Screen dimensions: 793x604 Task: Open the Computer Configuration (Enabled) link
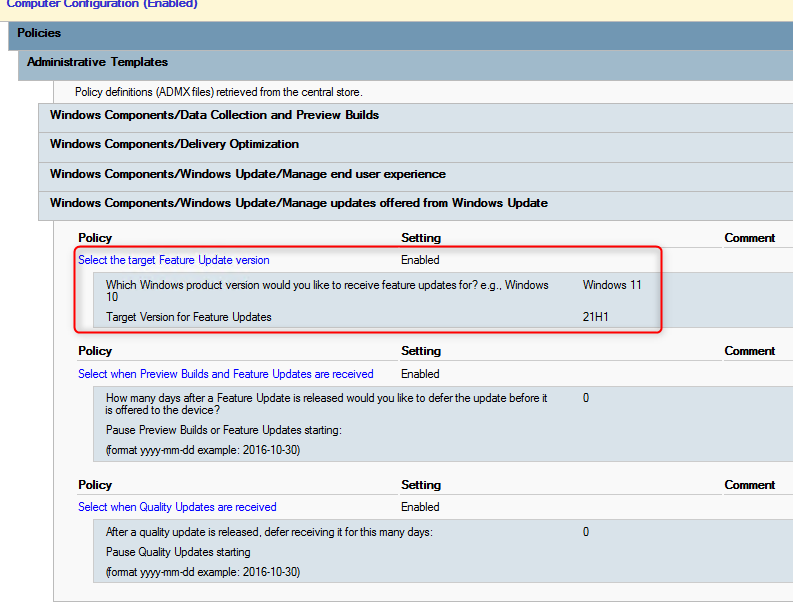coord(102,4)
